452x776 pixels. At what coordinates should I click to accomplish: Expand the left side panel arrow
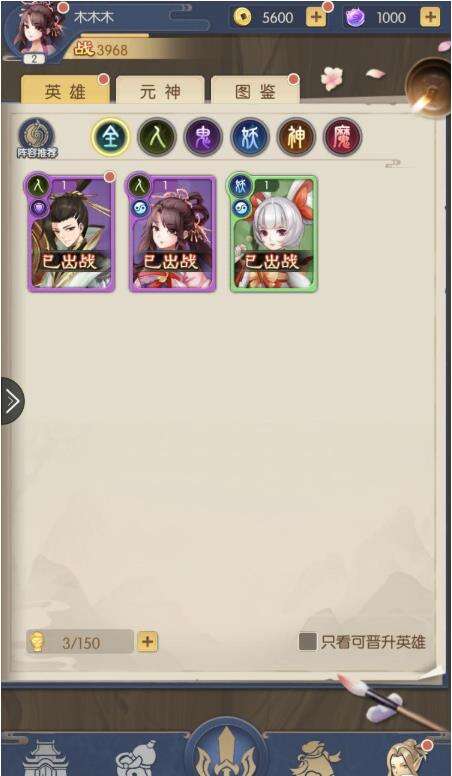pyautogui.click(x=12, y=401)
